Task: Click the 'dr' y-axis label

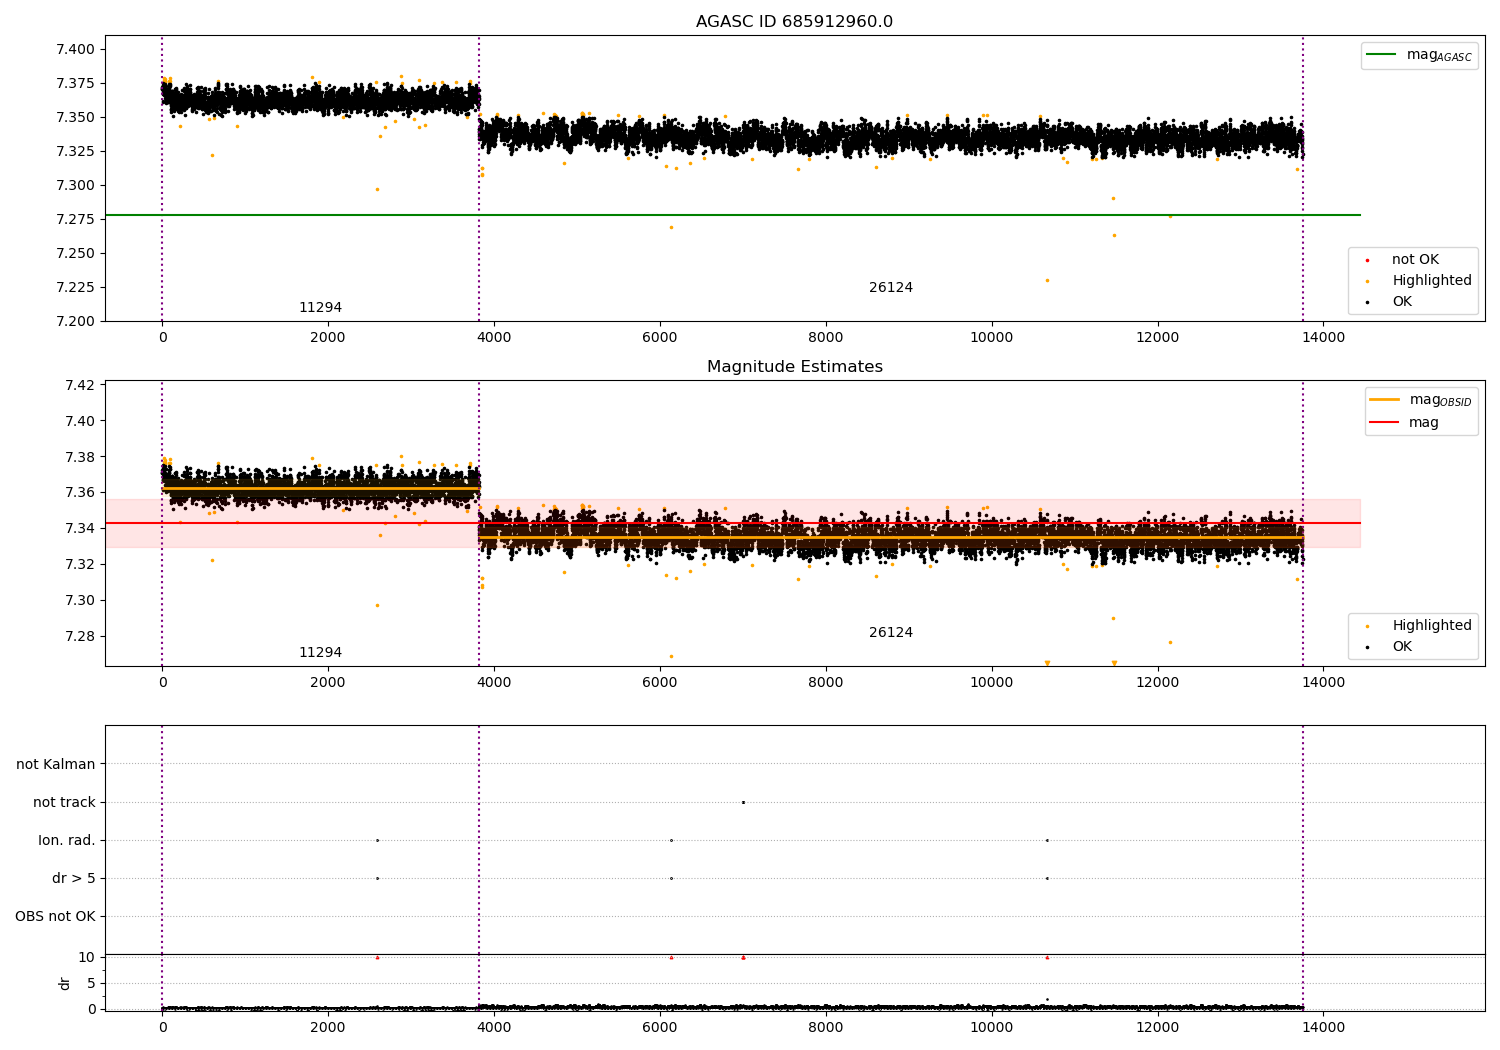Action: click(65, 983)
